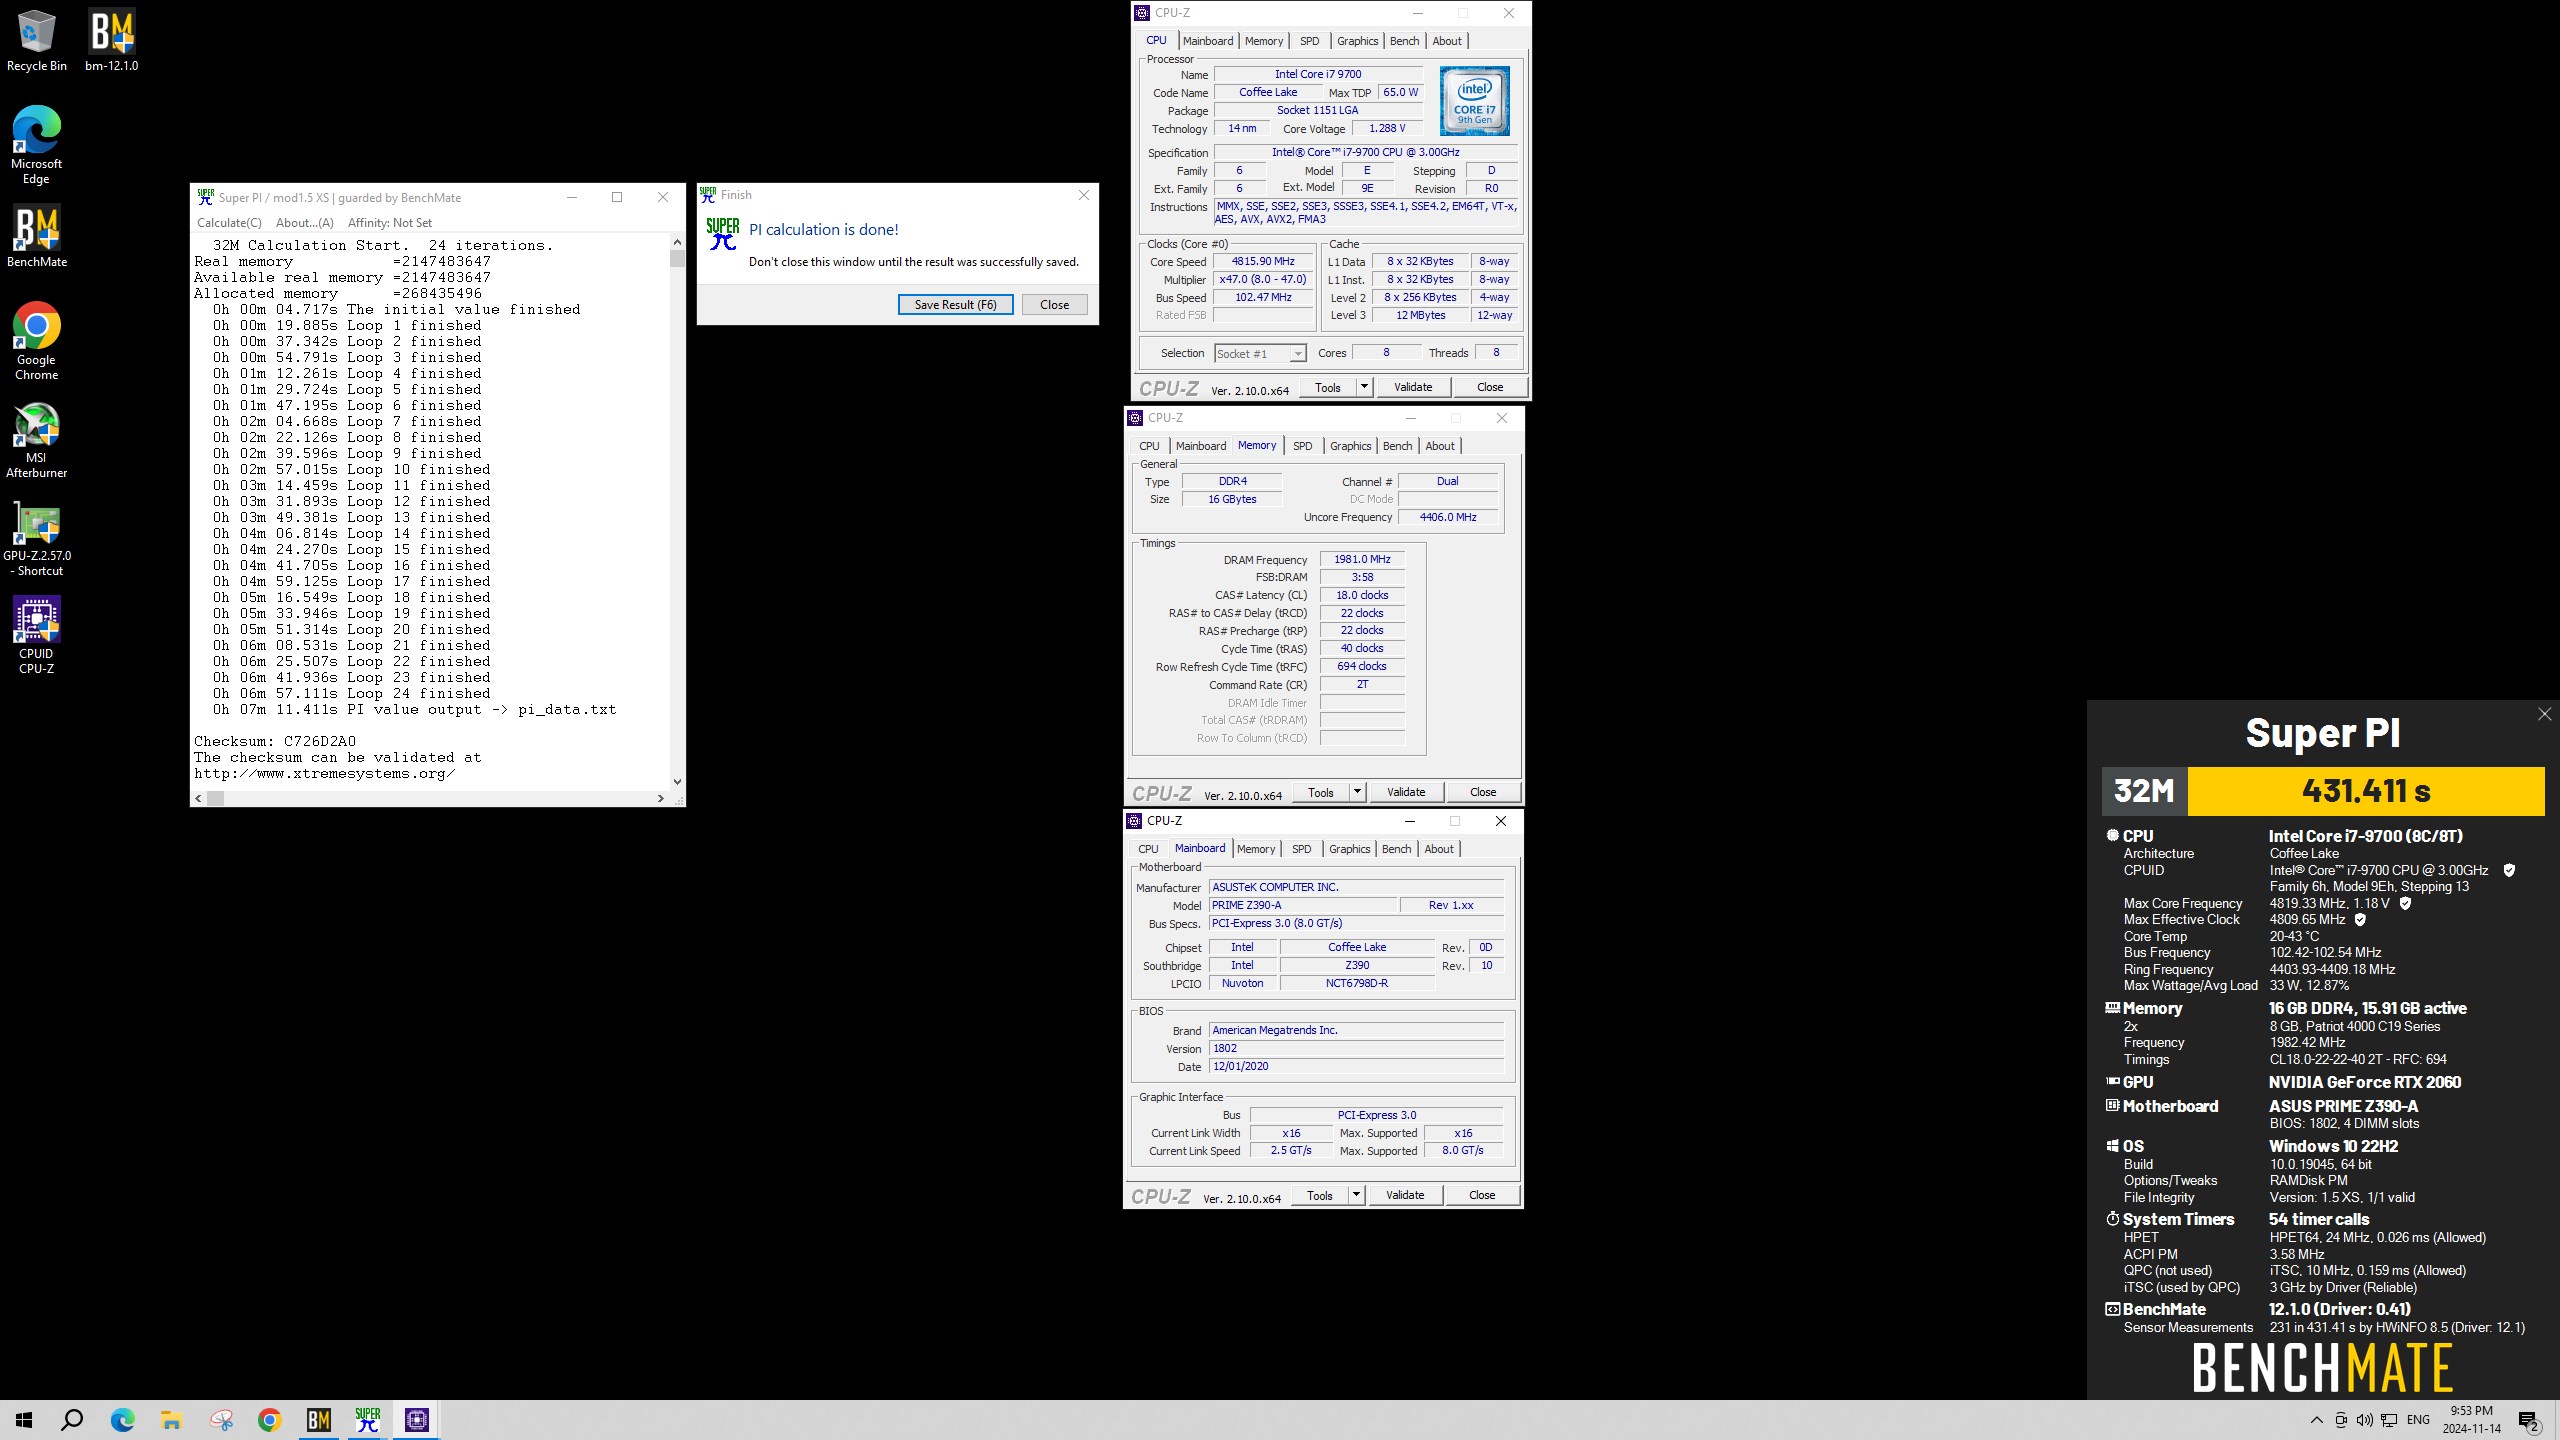Click Save Result (F6) button
Image resolution: width=2560 pixels, height=1440 pixels.
point(955,305)
